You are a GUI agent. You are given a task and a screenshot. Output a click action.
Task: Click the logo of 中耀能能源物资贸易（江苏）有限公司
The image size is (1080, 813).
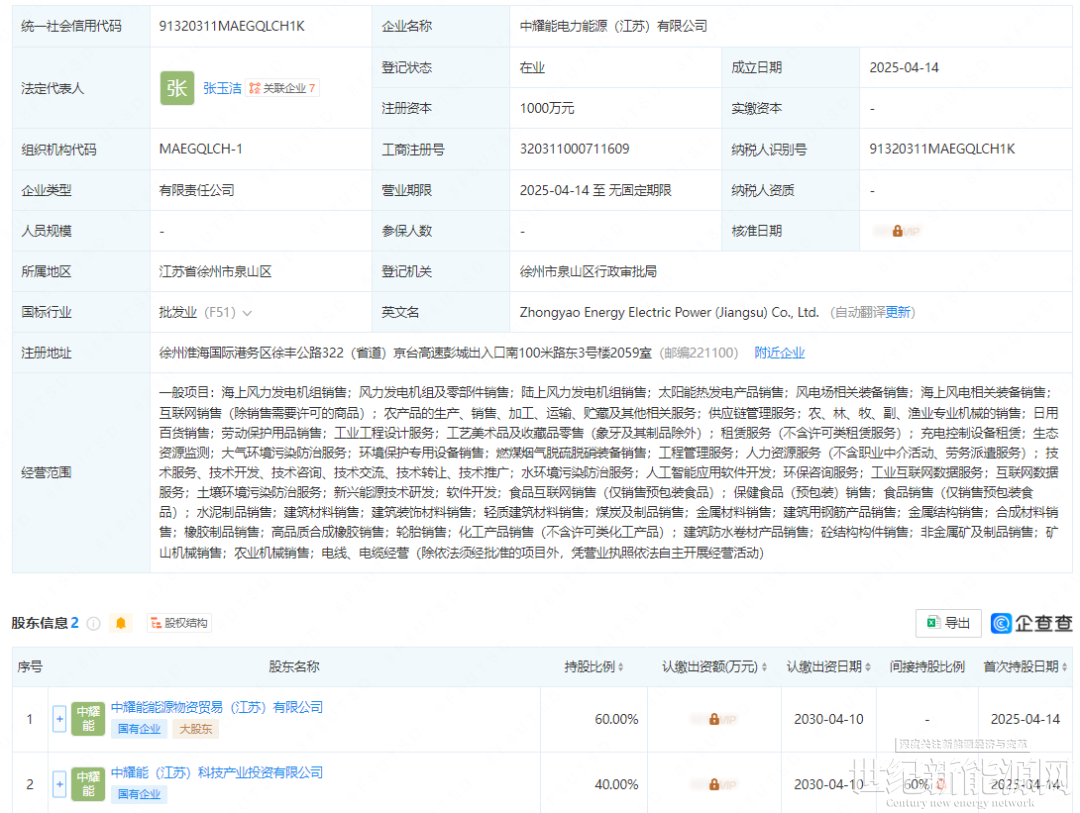88,719
